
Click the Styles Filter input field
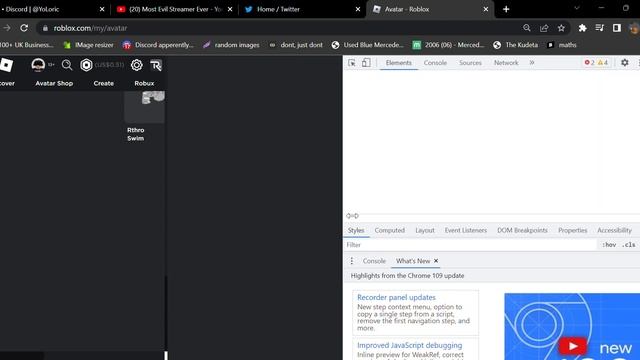click(x=469, y=245)
